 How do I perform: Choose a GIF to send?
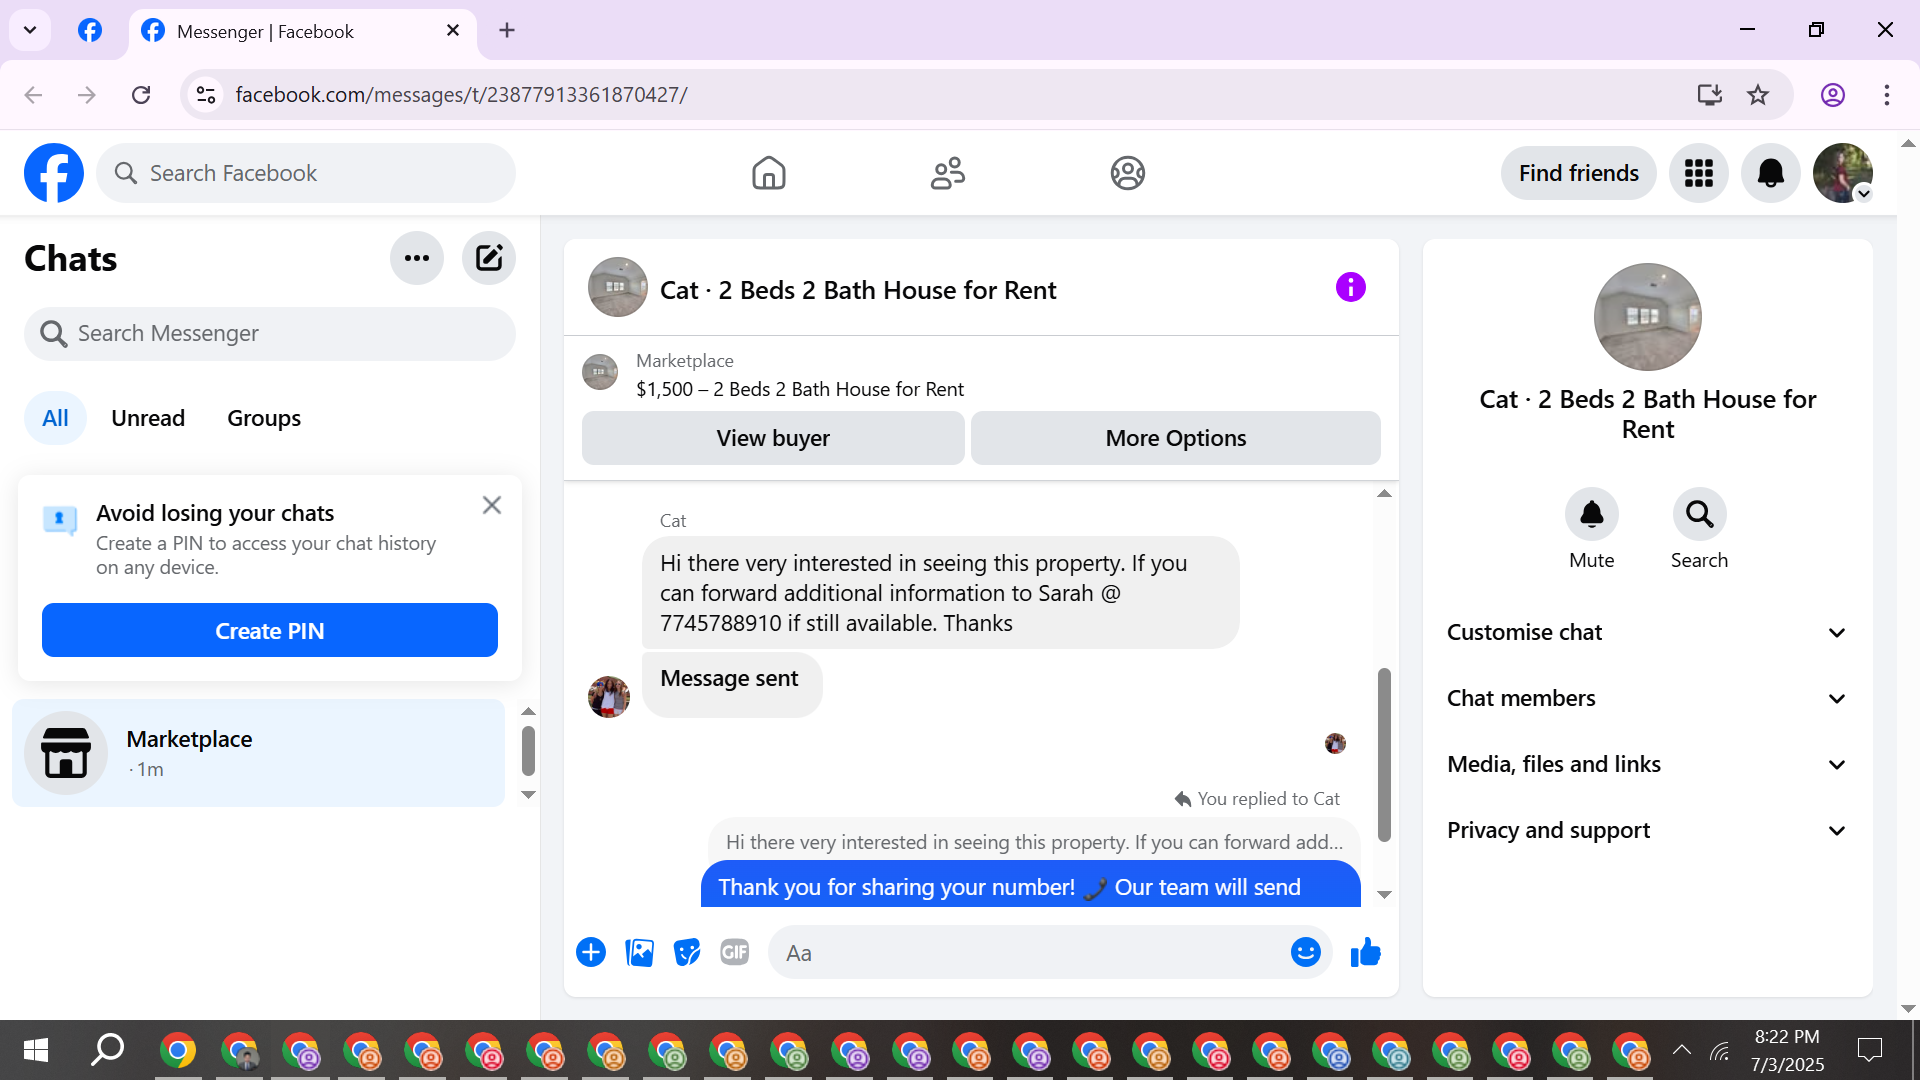735,953
